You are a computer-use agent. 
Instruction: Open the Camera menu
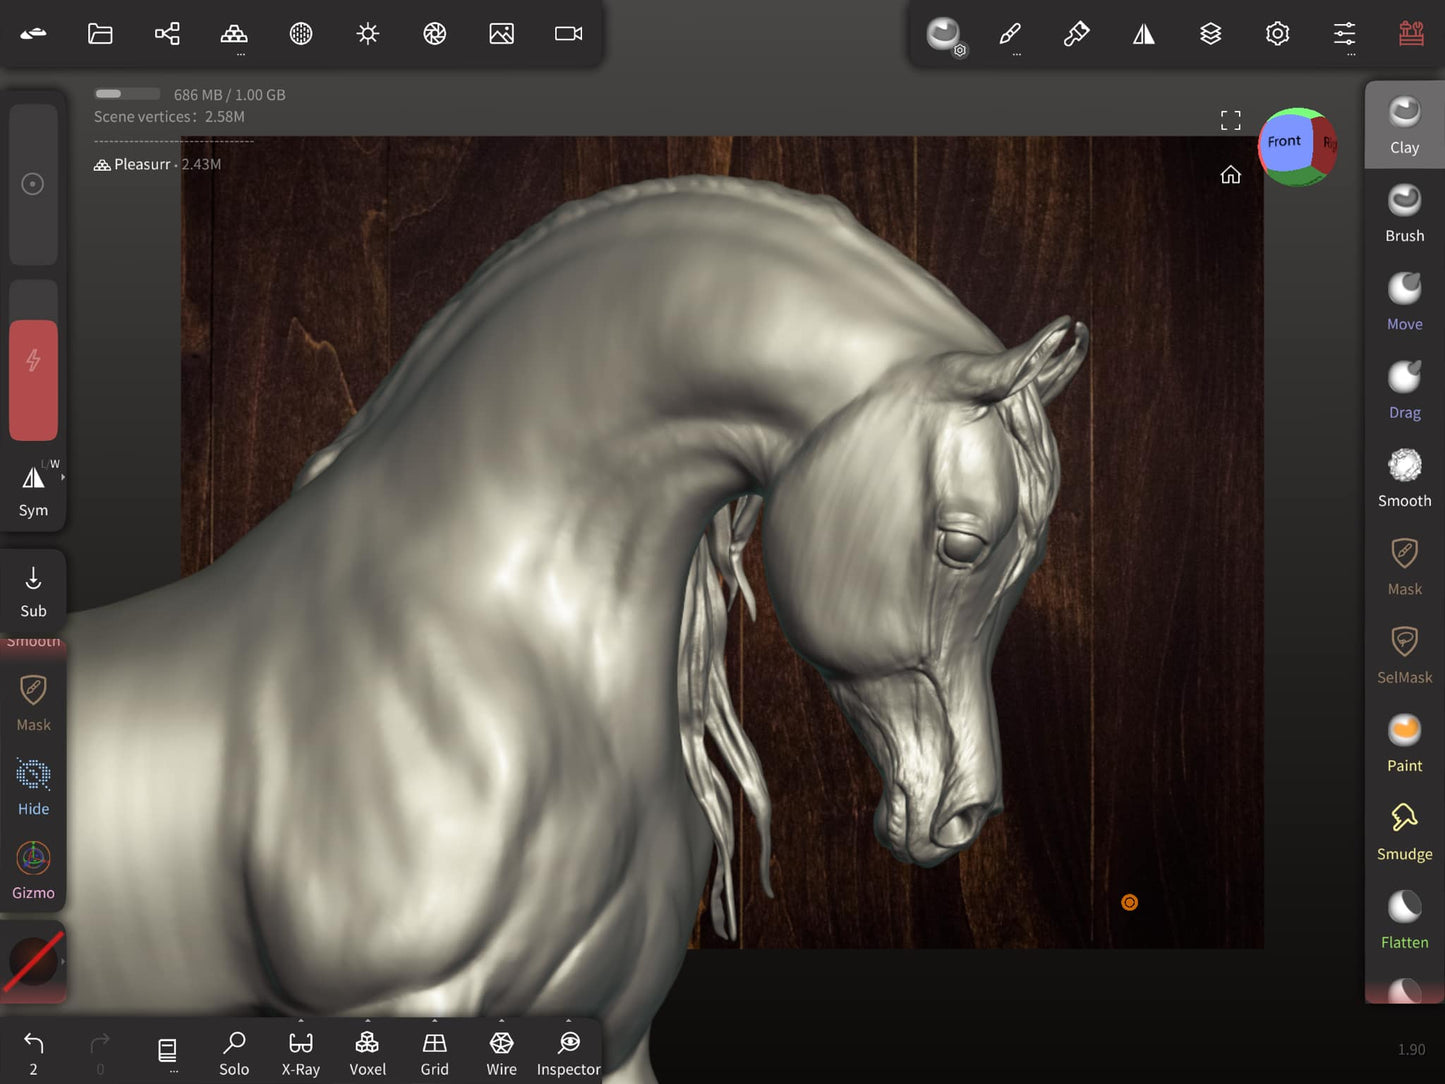(569, 34)
